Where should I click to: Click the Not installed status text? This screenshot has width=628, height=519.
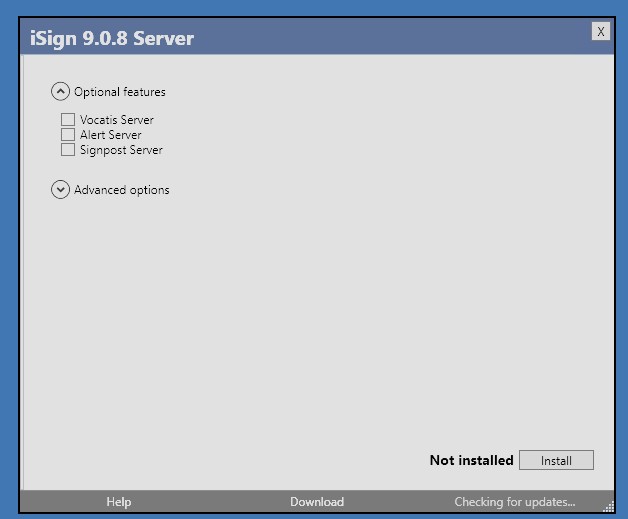(x=471, y=460)
